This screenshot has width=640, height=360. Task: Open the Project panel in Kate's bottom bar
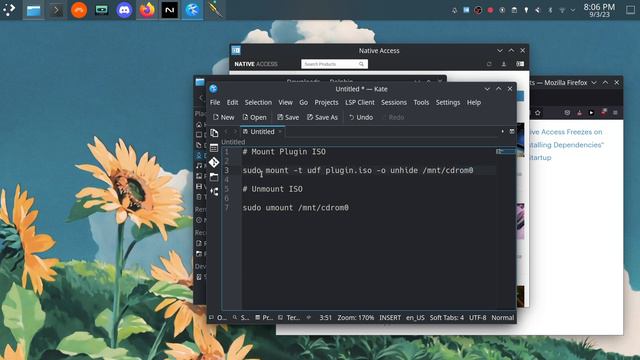tap(264, 318)
